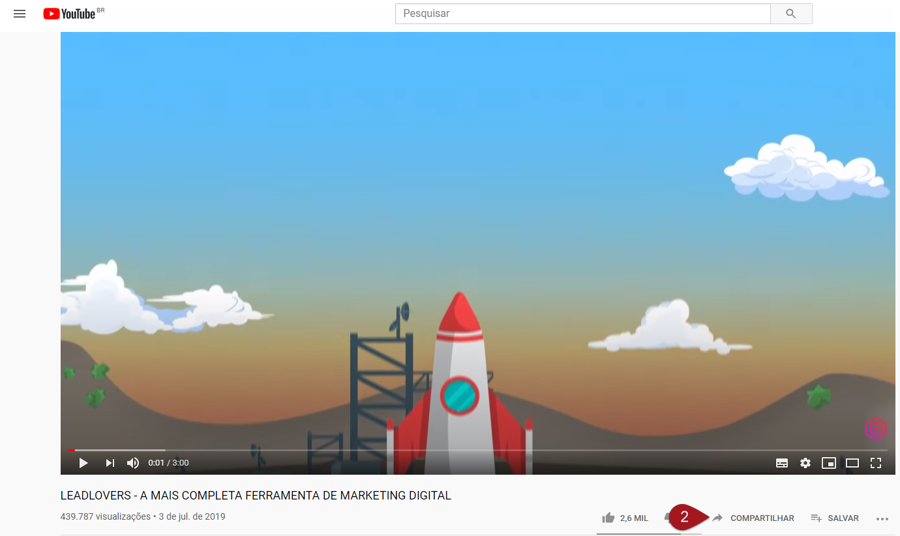Screen dimensions: 900x536
Task: Toggle subtitles/closed captions
Action: pos(782,463)
